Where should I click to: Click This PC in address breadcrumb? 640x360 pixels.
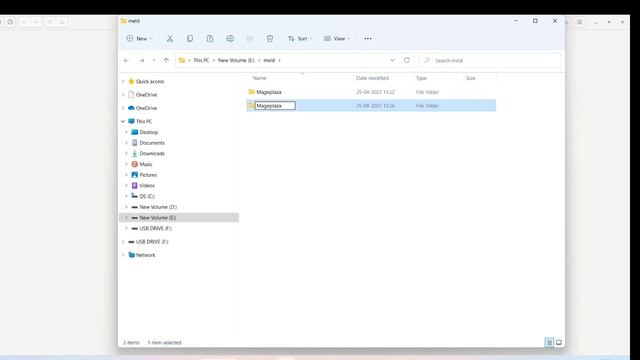pyautogui.click(x=201, y=60)
